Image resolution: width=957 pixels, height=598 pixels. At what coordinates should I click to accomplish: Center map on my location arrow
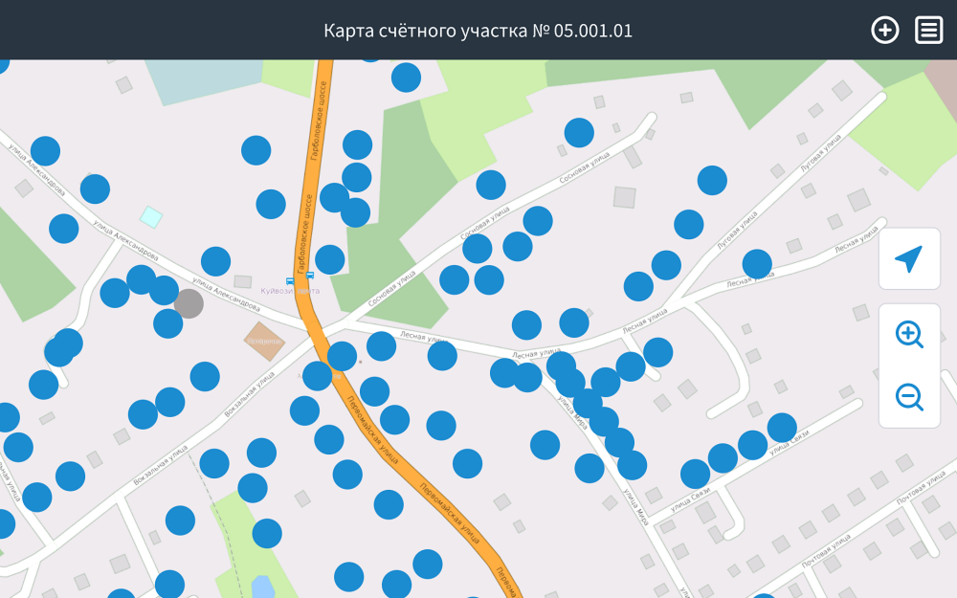click(908, 259)
